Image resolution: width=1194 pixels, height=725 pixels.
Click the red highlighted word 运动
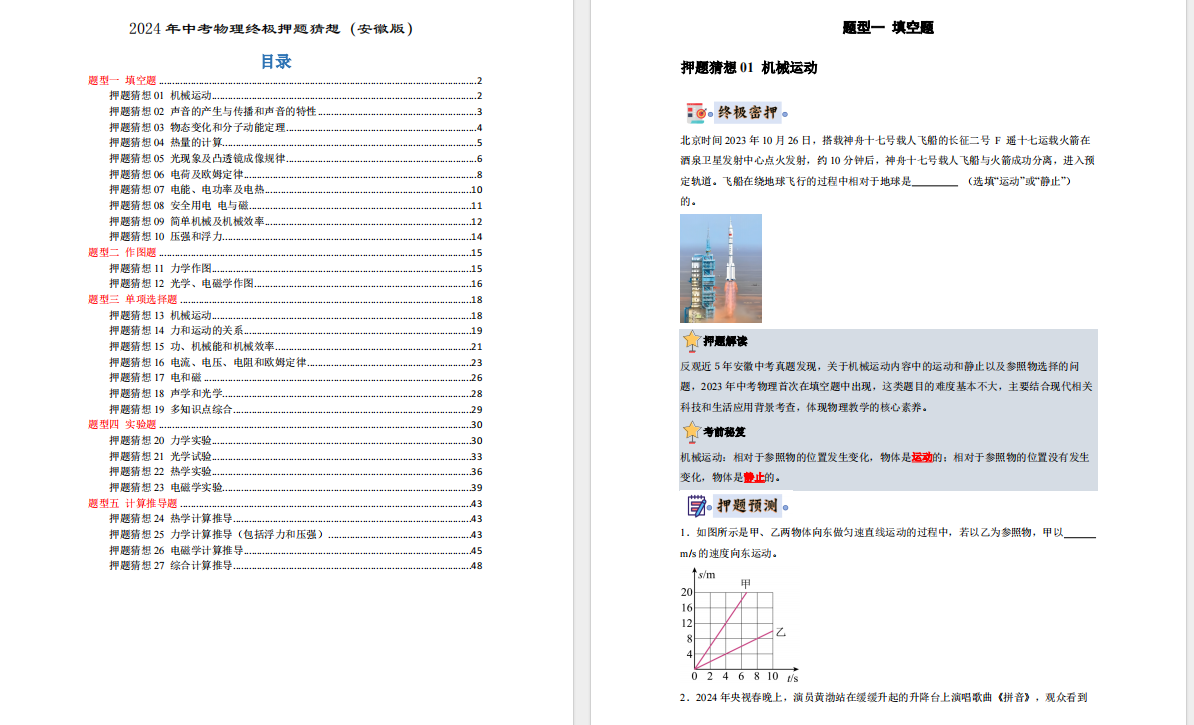click(921, 458)
